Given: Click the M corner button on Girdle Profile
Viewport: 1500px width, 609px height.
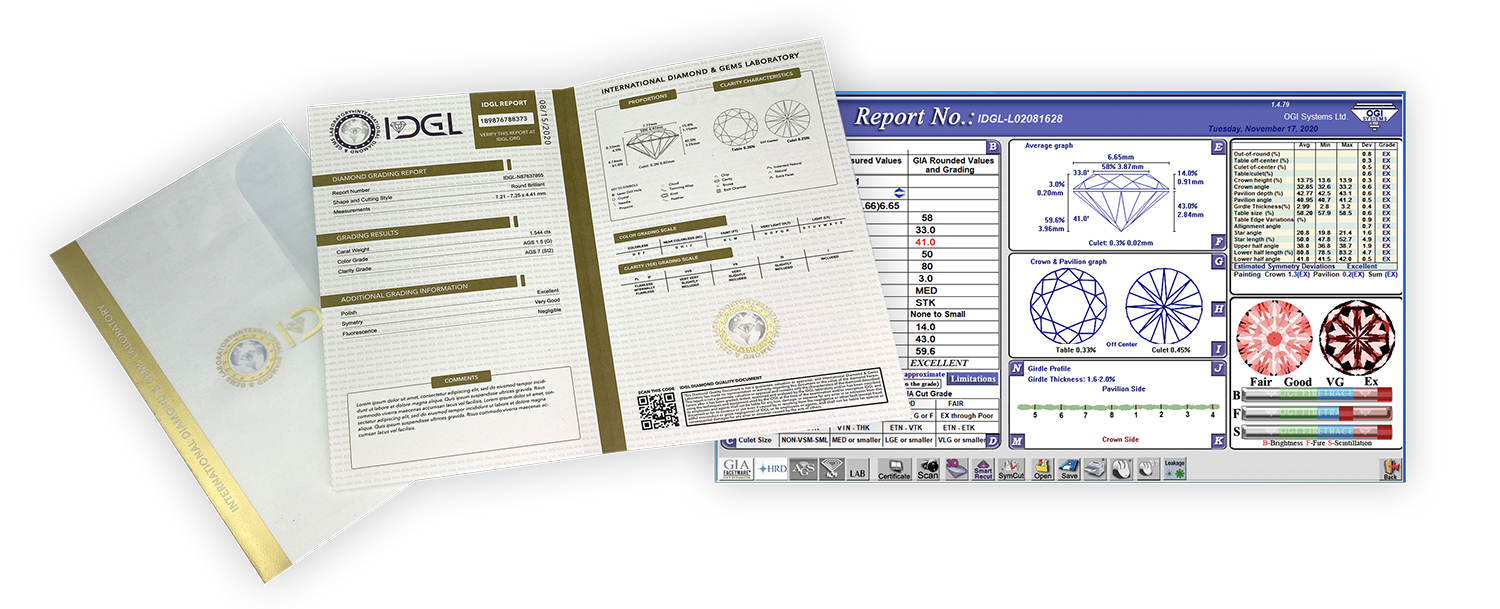Looking at the screenshot, I should (x=1016, y=440).
